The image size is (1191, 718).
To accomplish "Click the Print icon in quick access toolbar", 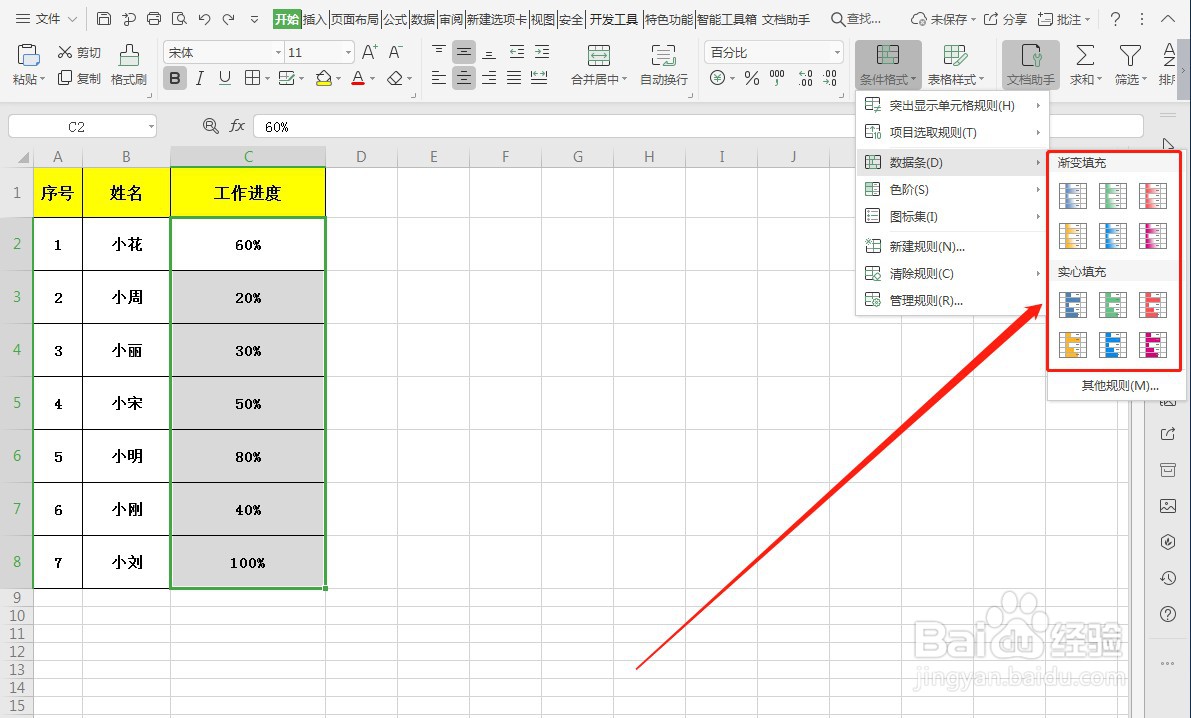I will tap(154, 19).
